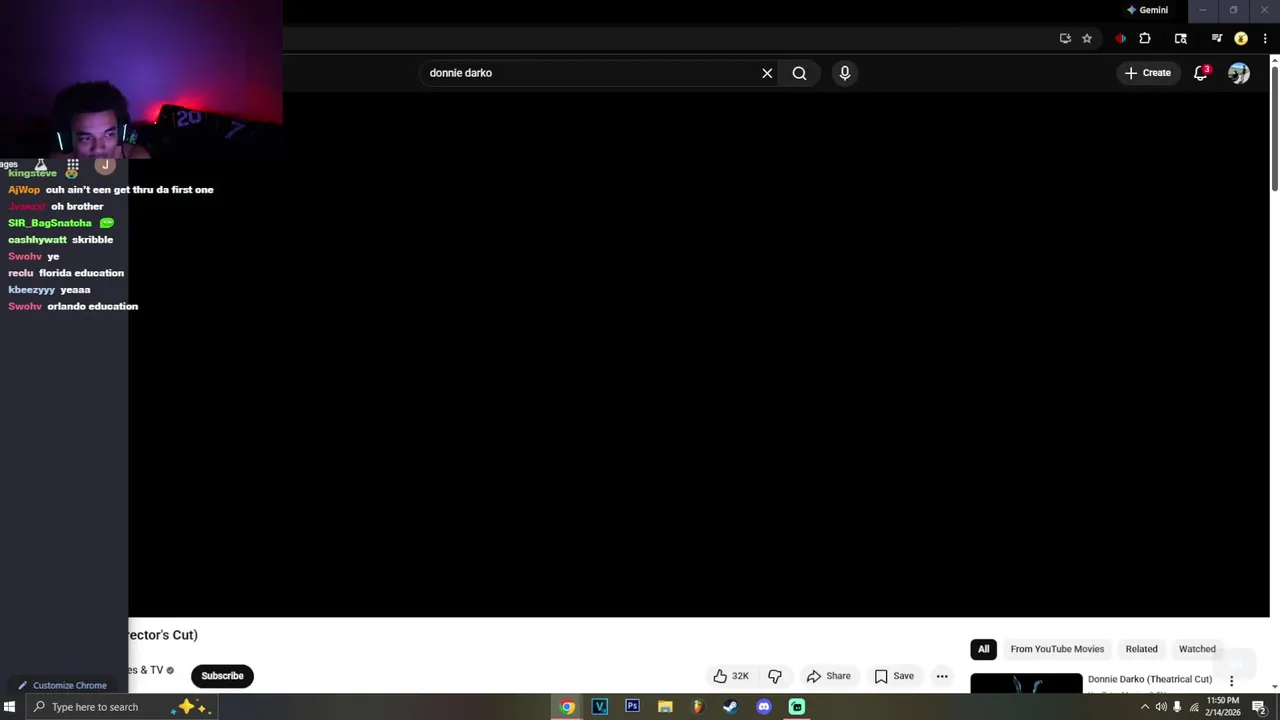Click the black video player area

(699, 355)
